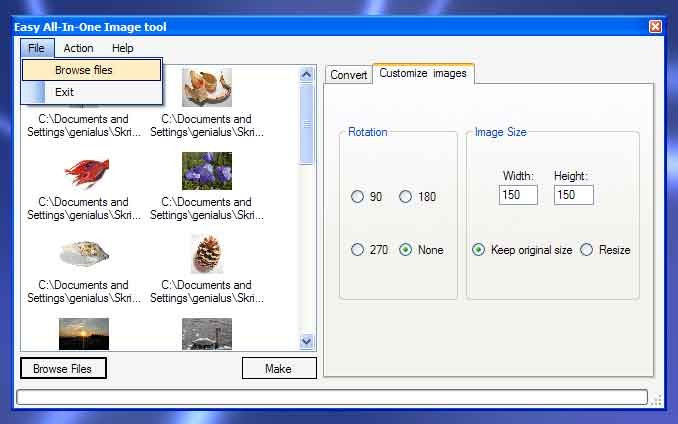Click the image list scrollbar thumb
This screenshot has height=424, width=678.
tap(306, 124)
